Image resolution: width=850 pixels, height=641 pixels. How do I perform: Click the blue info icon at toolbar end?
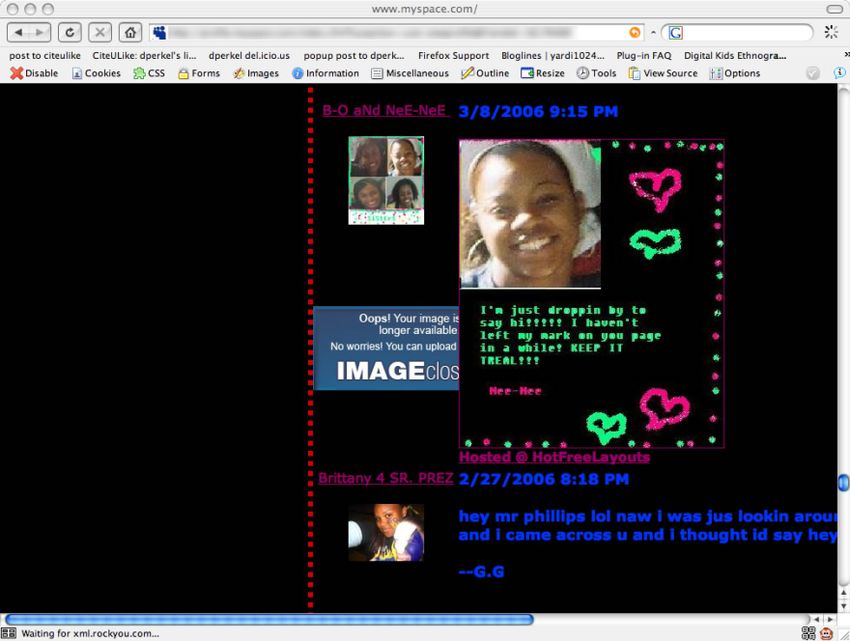[x=839, y=73]
